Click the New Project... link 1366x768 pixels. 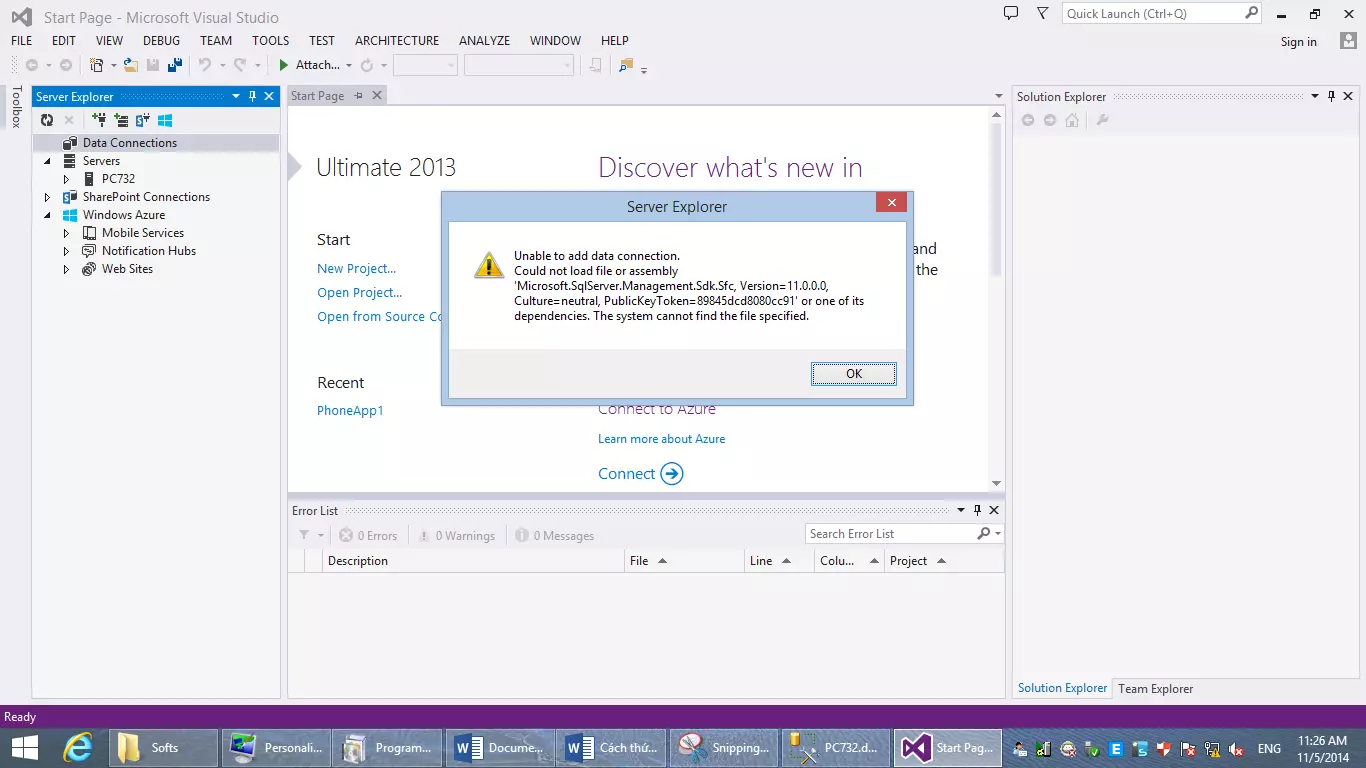click(x=357, y=268)
